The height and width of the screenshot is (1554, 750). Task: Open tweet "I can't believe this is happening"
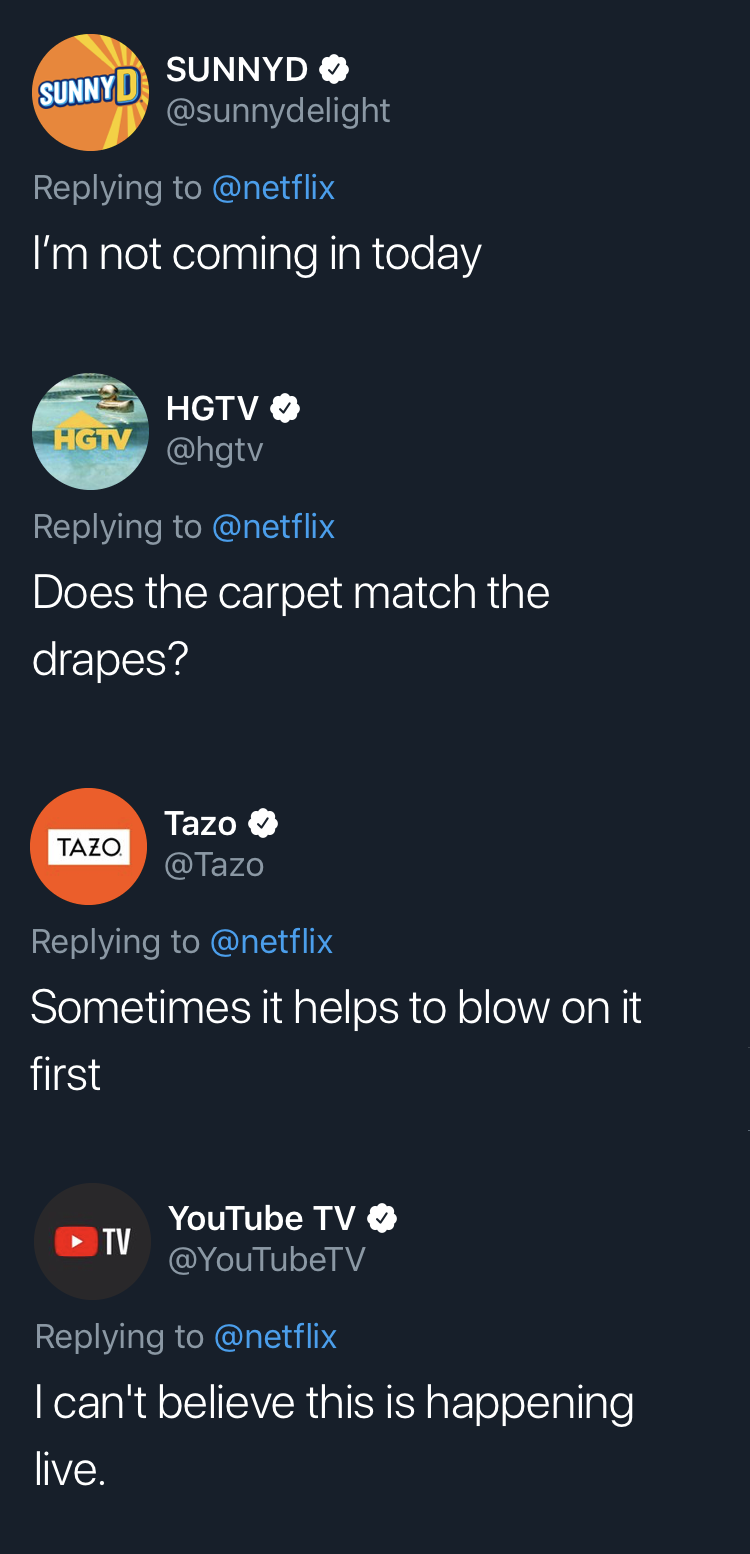(334, 1435)
